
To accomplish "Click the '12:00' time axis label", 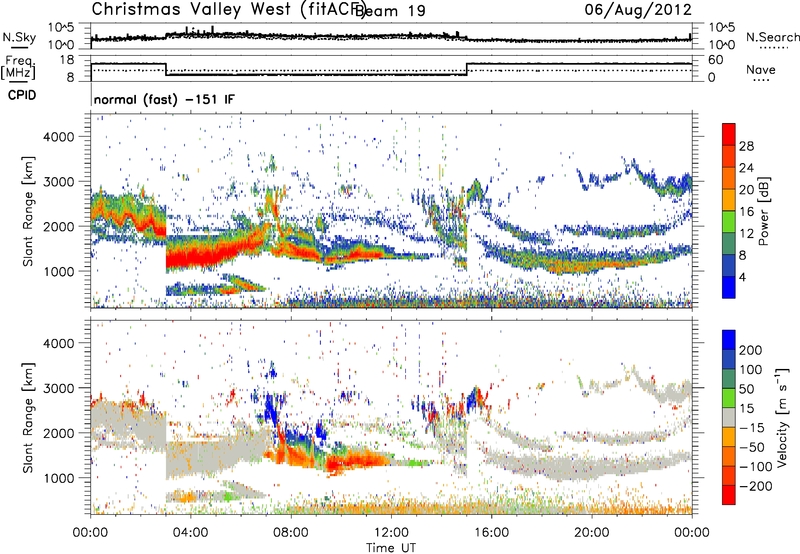I will pos(391,533).
